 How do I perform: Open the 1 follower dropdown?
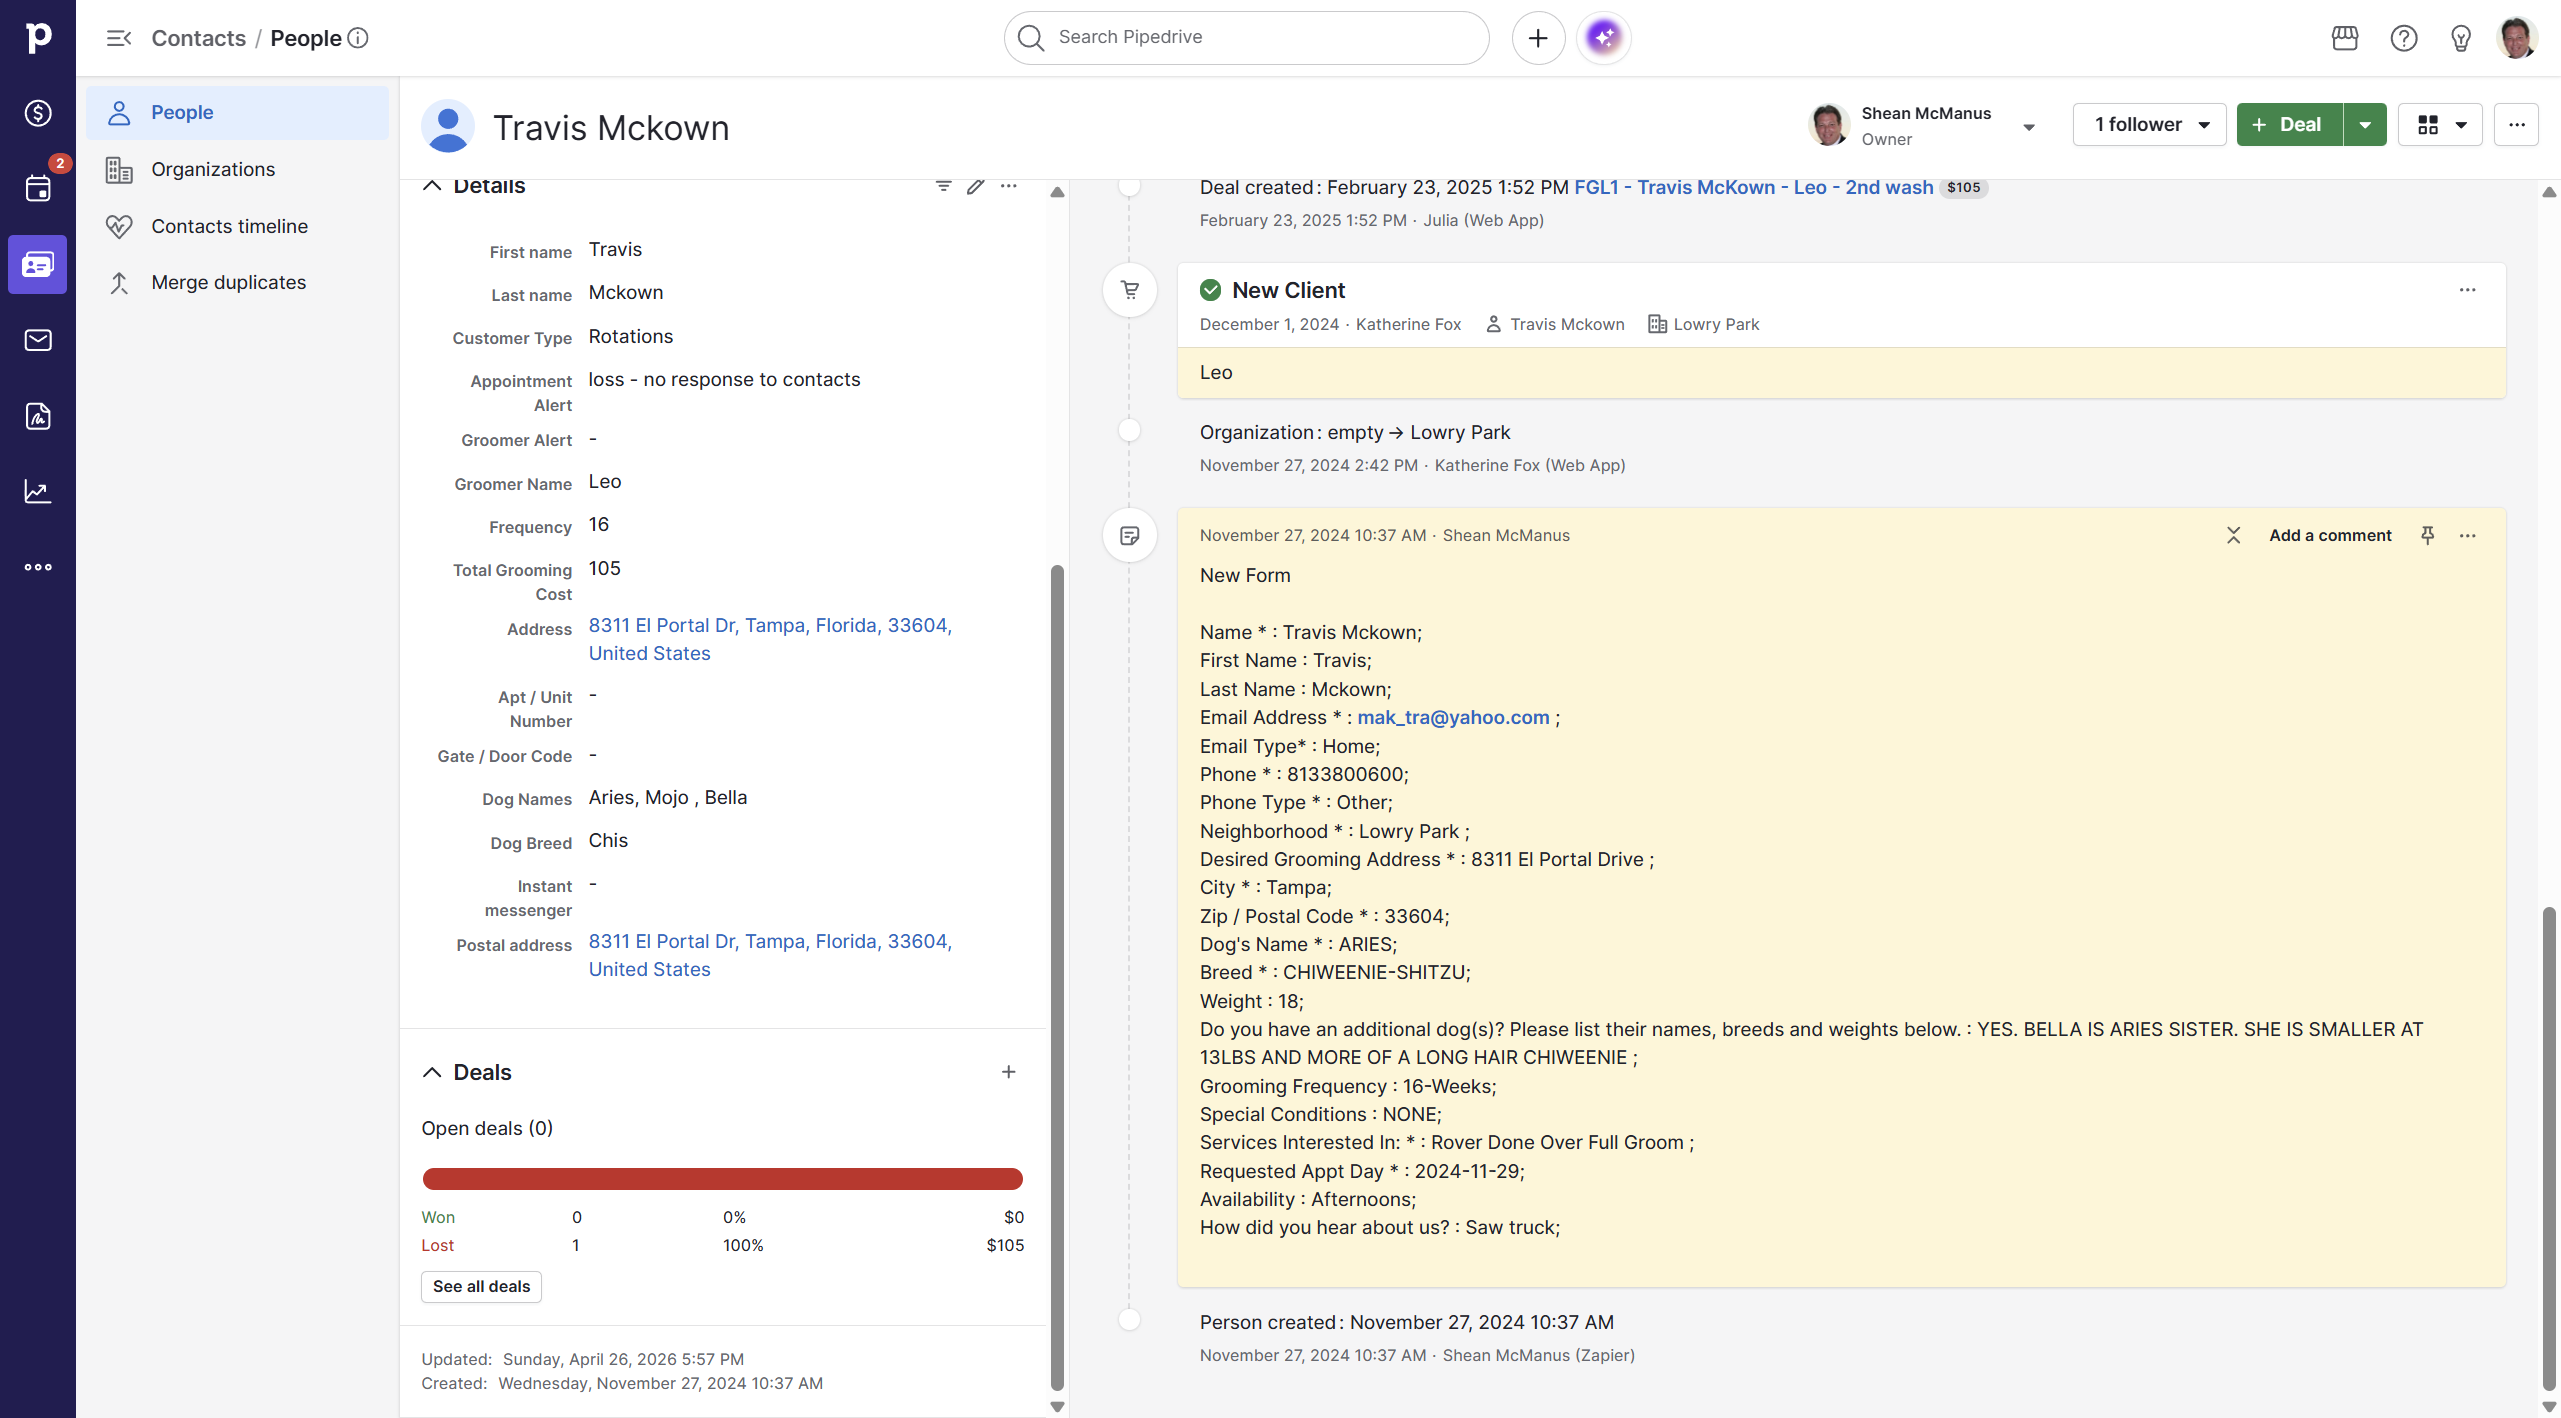click(x=2149, y=125)
